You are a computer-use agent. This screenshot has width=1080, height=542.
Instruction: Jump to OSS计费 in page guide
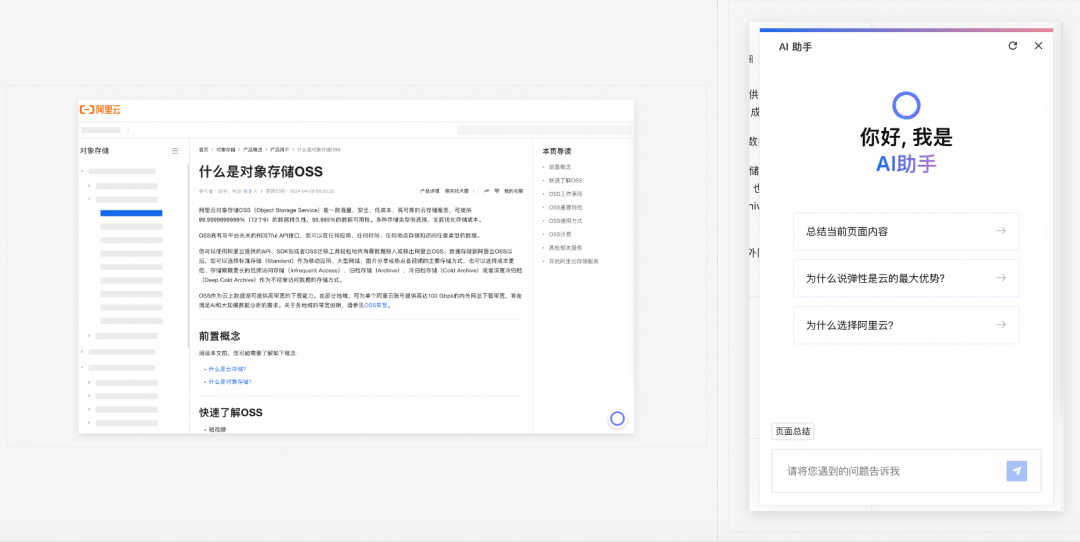click(558, 234)
